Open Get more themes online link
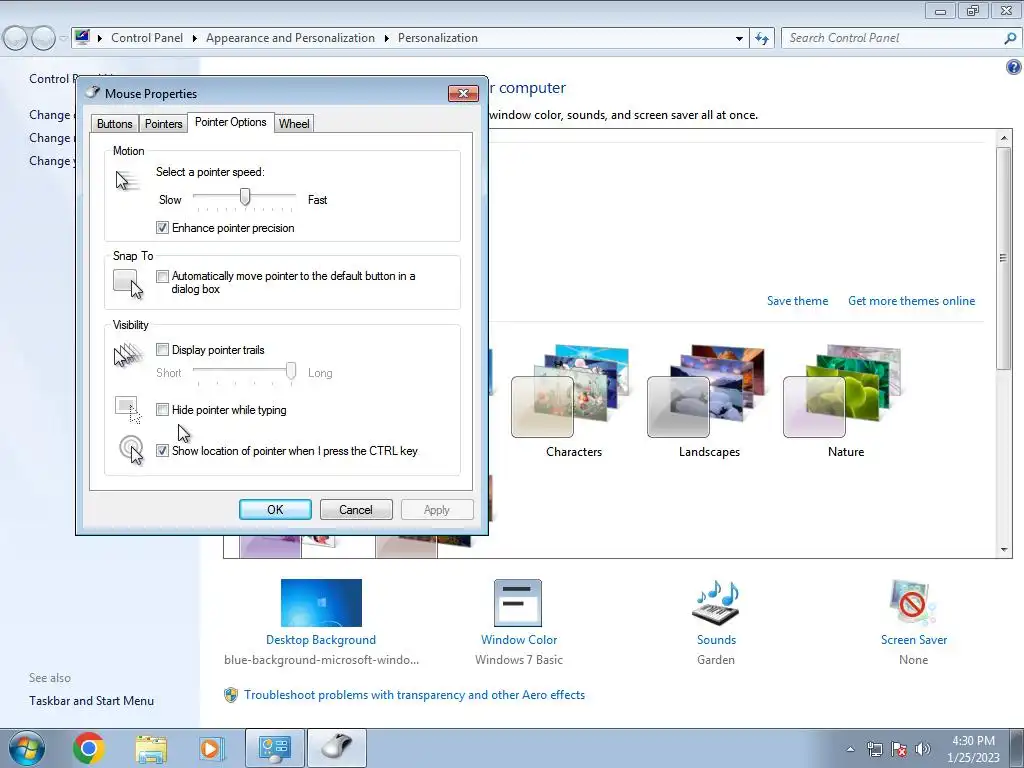Screen dimensions: 1024x768 912,301
